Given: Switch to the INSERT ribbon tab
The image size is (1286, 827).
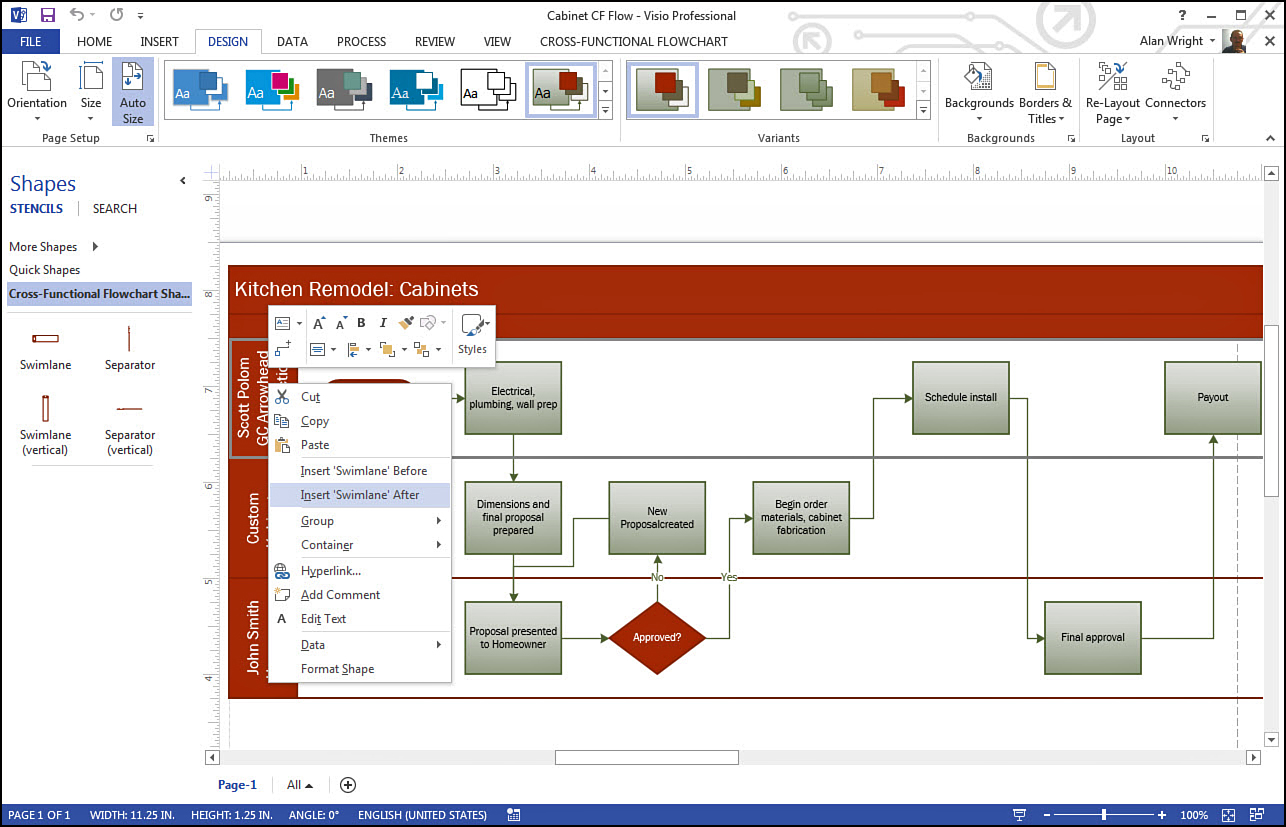Looking at the screenshot, I should coord(159,41).
